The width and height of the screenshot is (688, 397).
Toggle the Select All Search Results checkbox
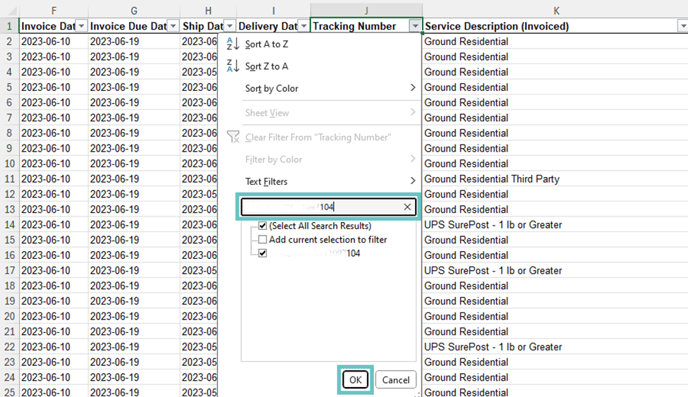(262, 225)
